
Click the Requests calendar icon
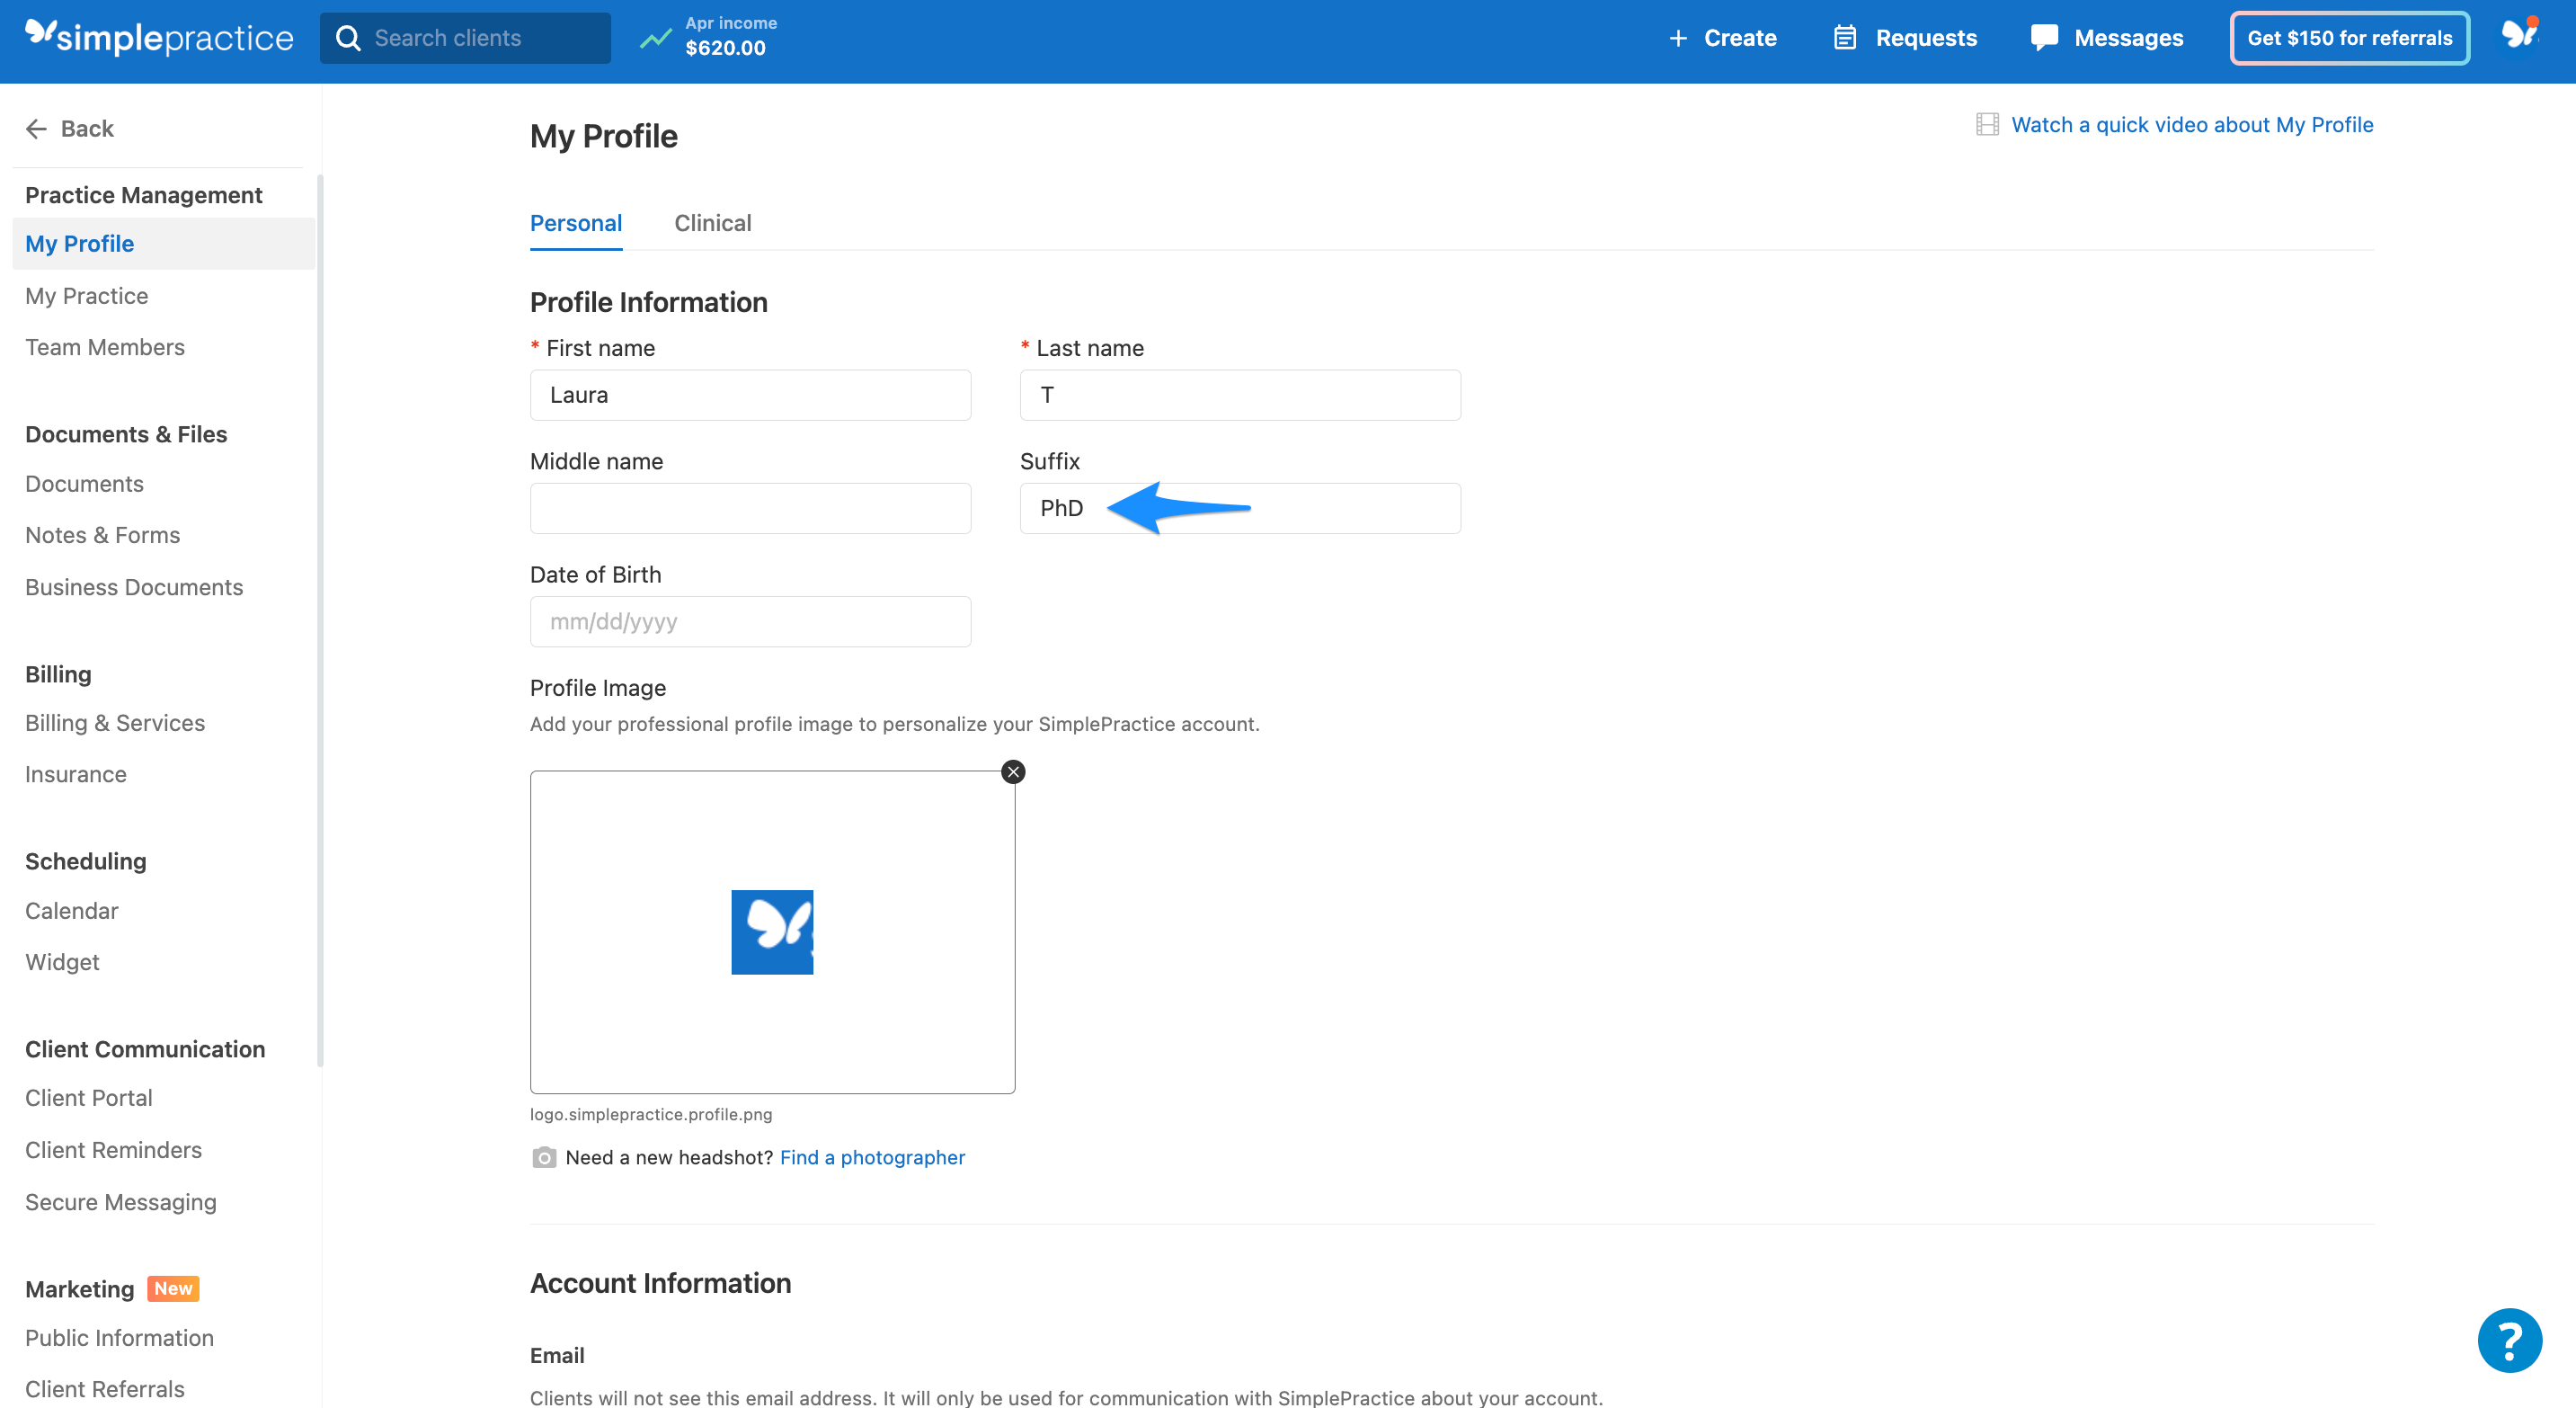(x=1844, y=38)
